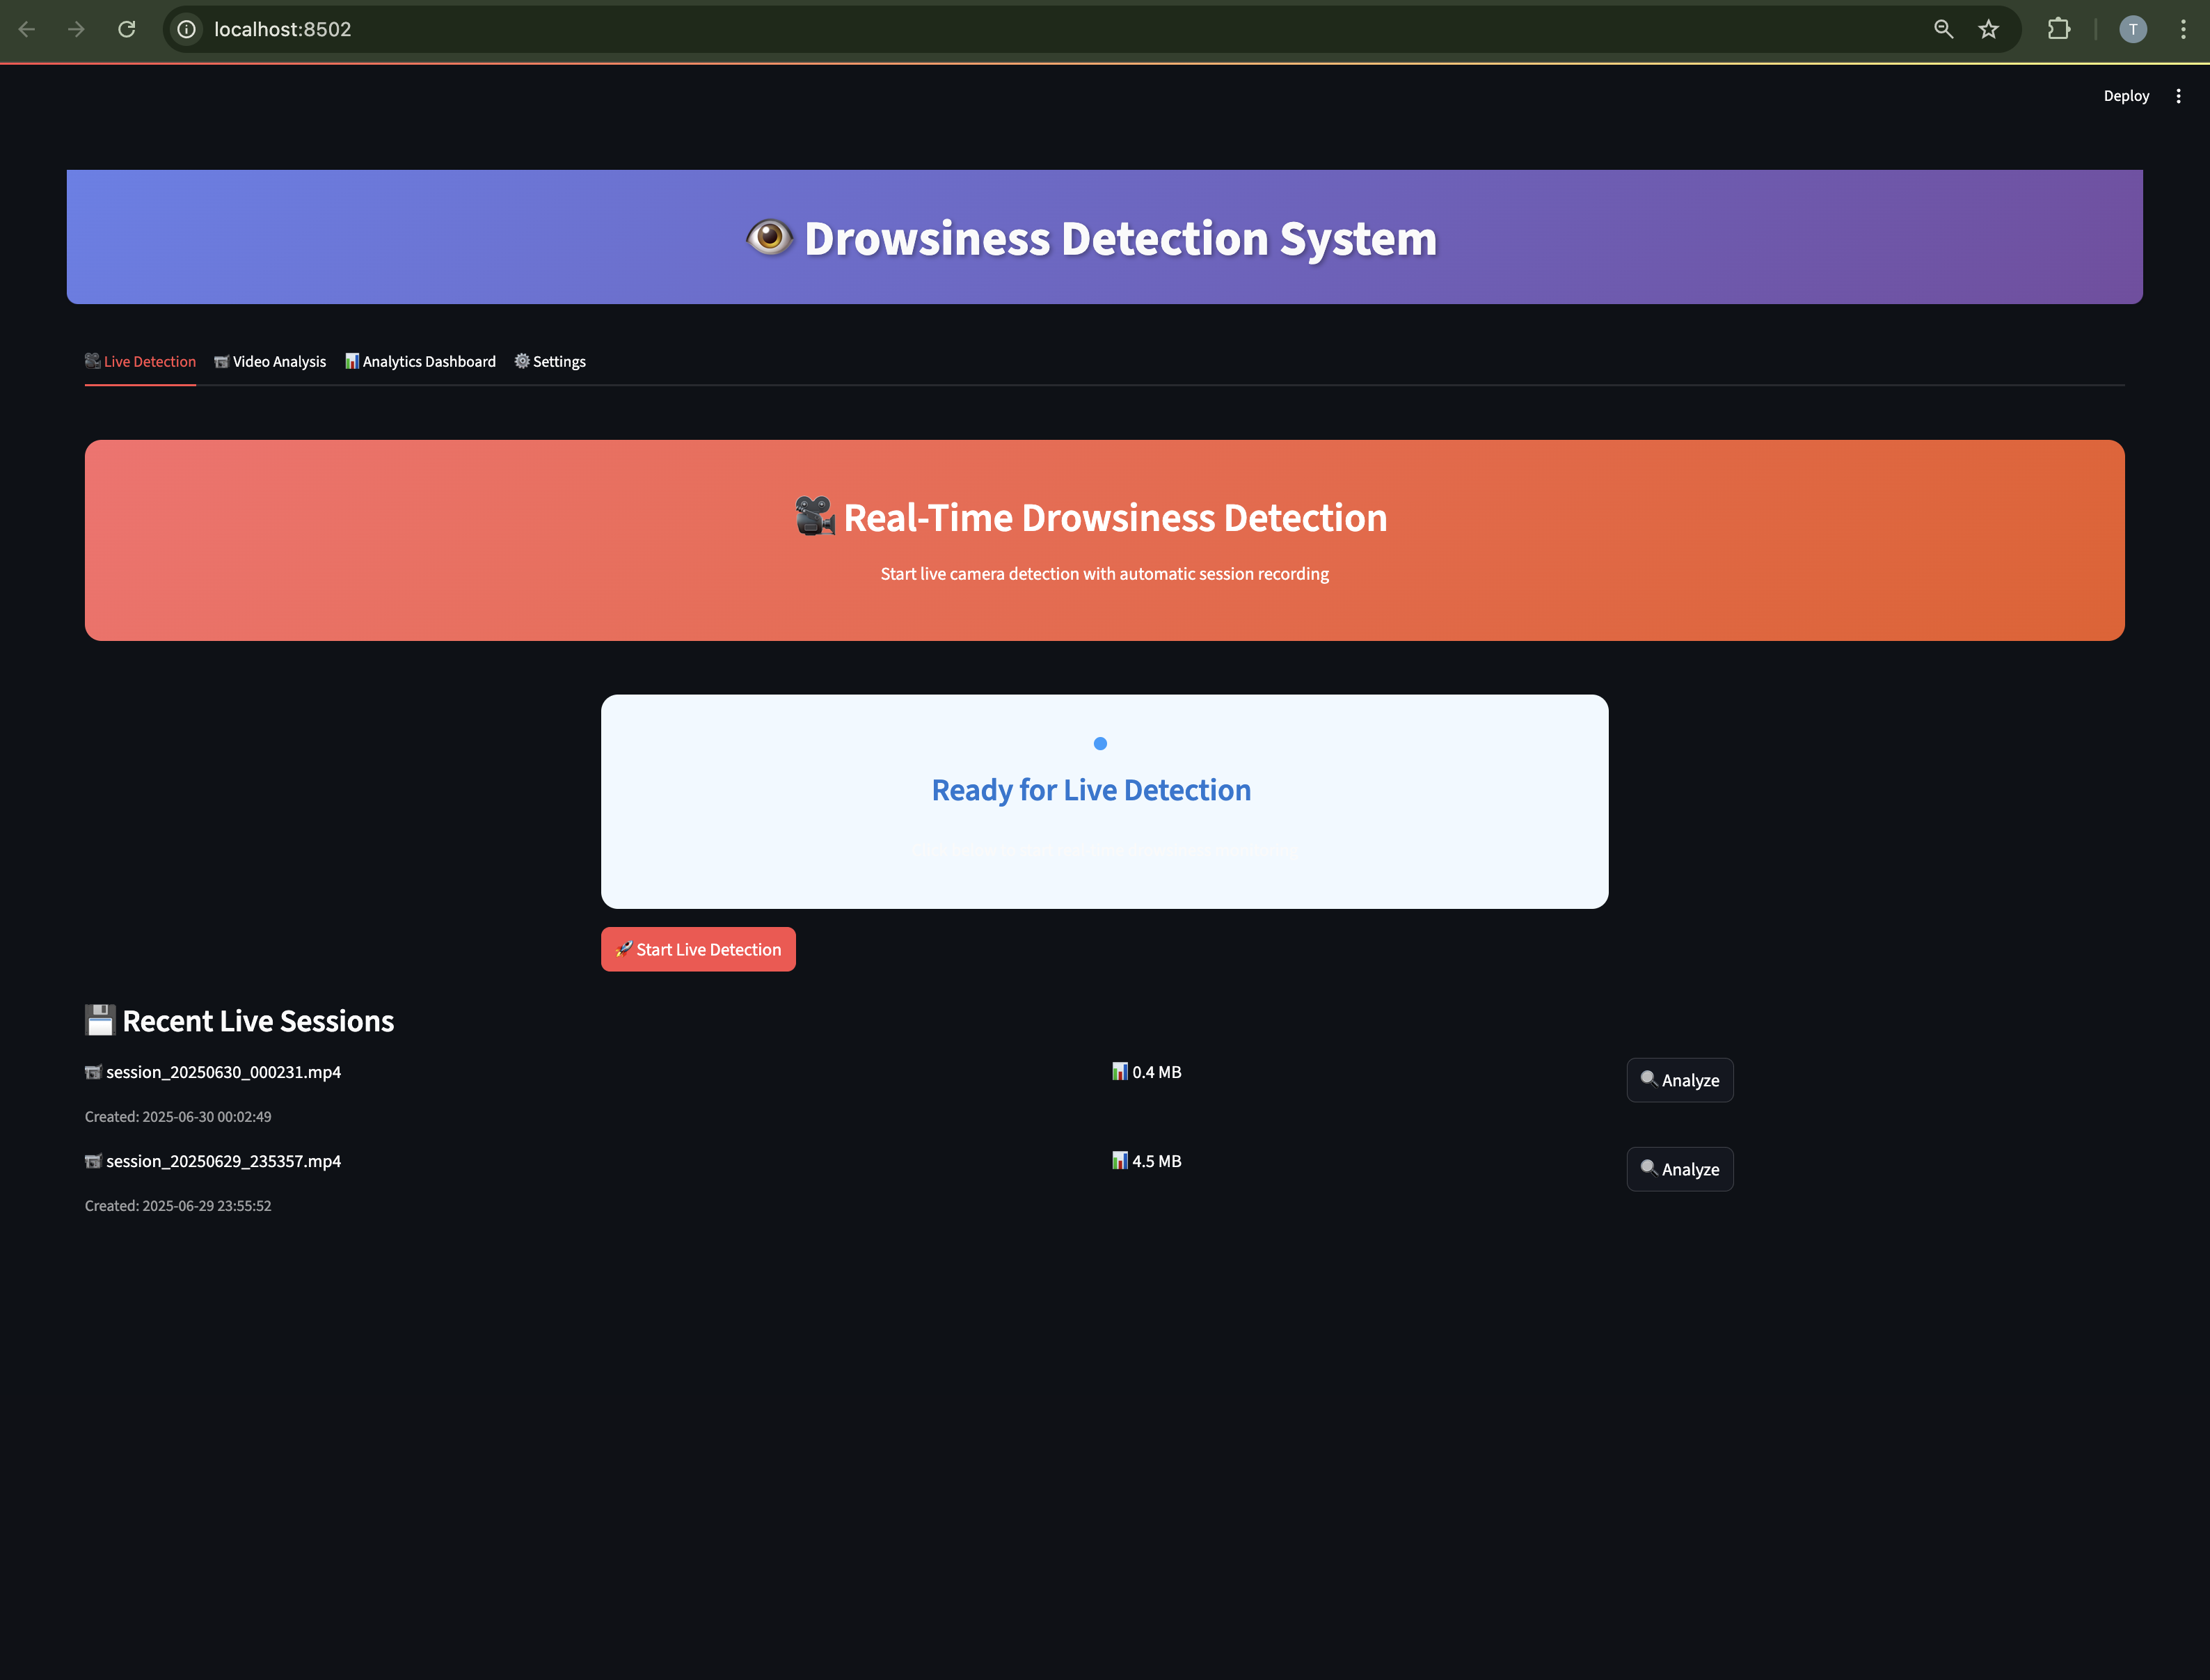Go to the Settings tab
Screen dimensions: 2210x1680
(x=550, y=362)
